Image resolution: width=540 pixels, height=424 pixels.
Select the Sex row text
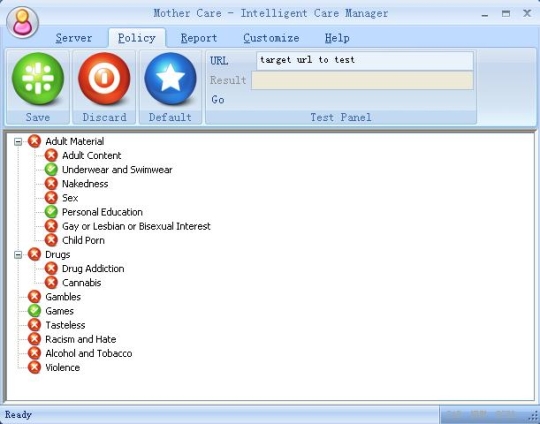tap(70, 198)
